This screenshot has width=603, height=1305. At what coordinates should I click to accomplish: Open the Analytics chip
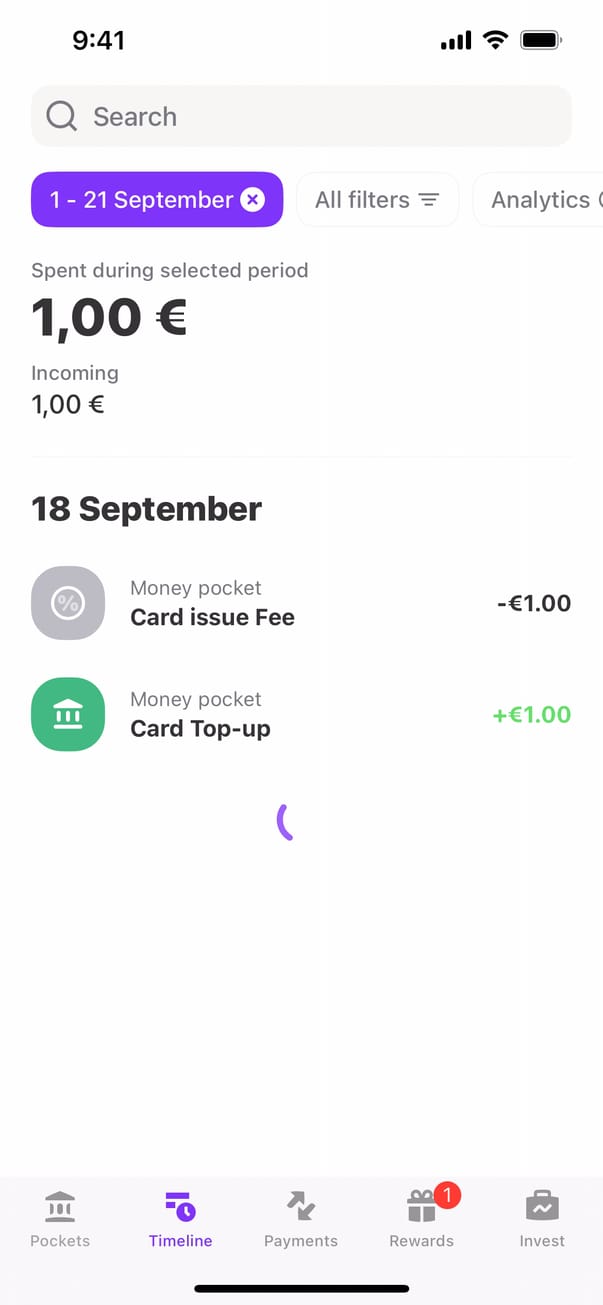(x=540, y=200)
